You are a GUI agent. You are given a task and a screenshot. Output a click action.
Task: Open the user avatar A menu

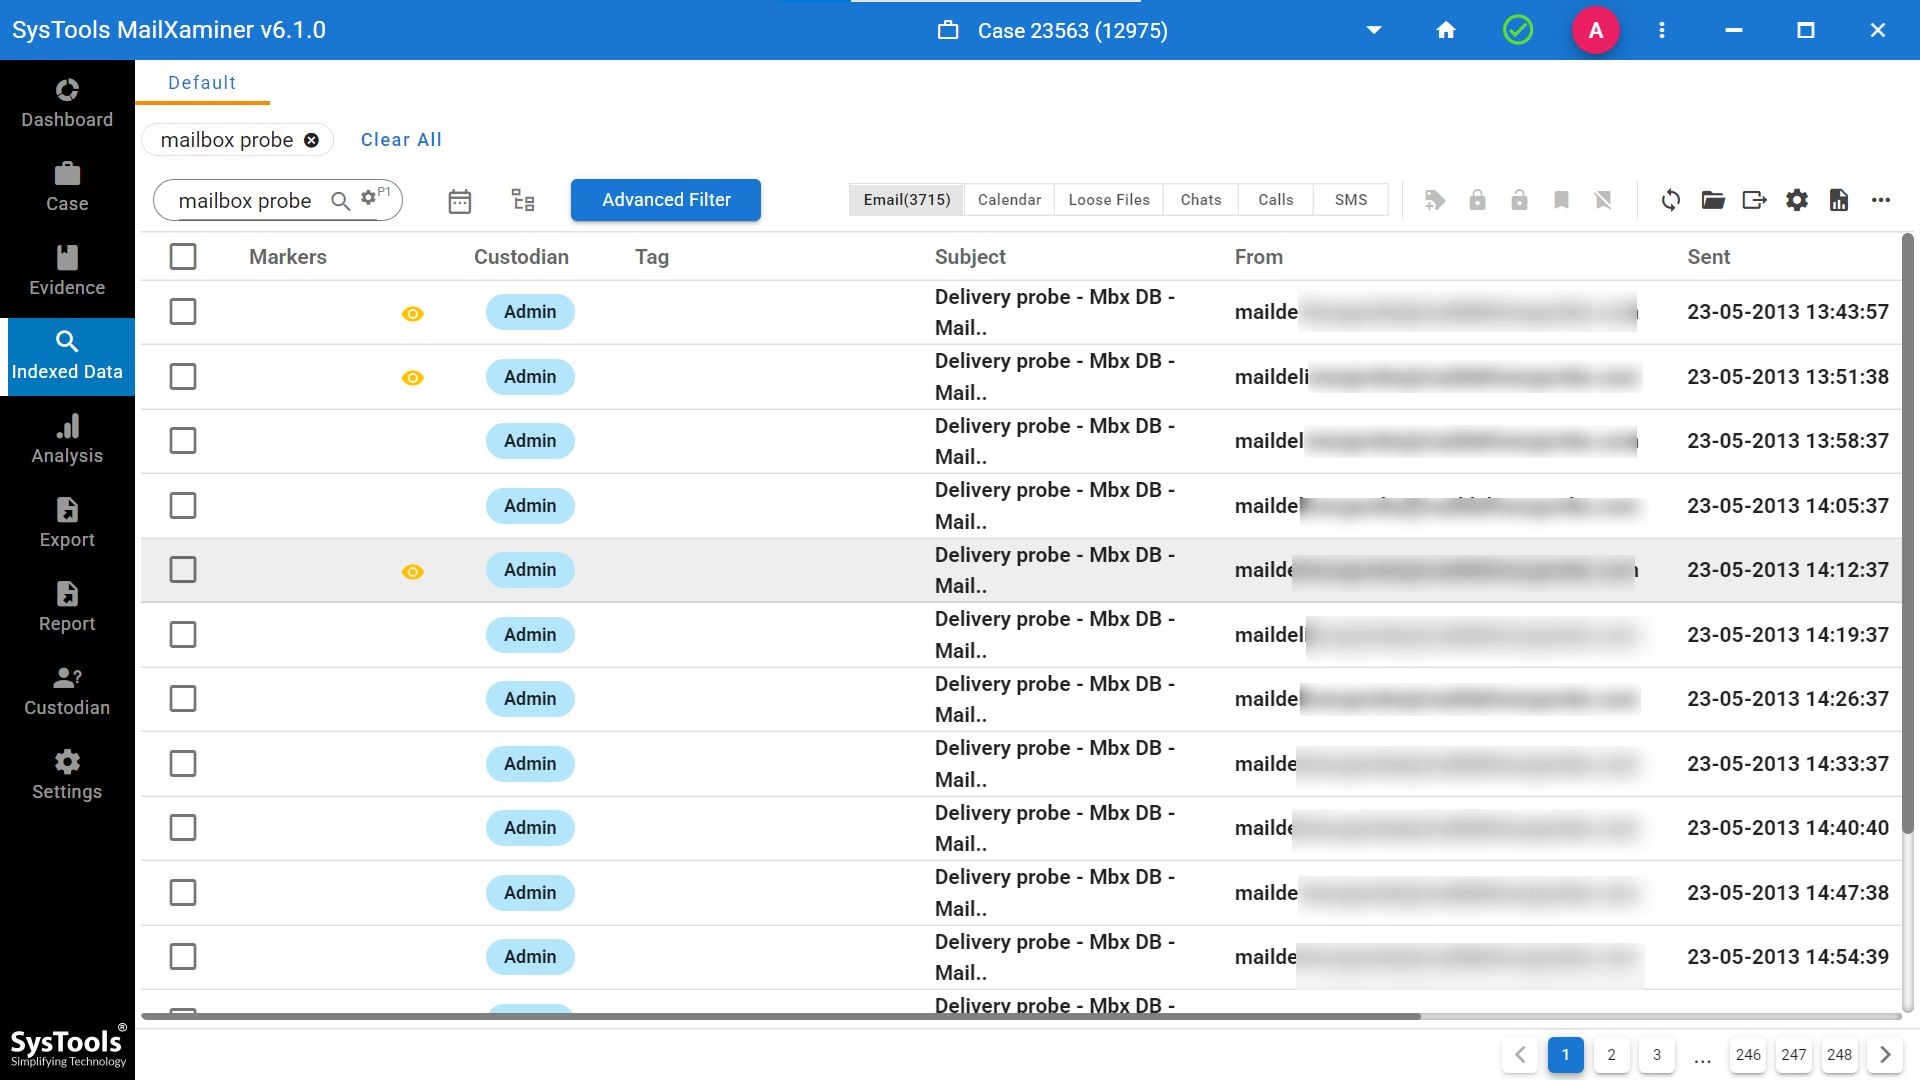coord(1596,30)
